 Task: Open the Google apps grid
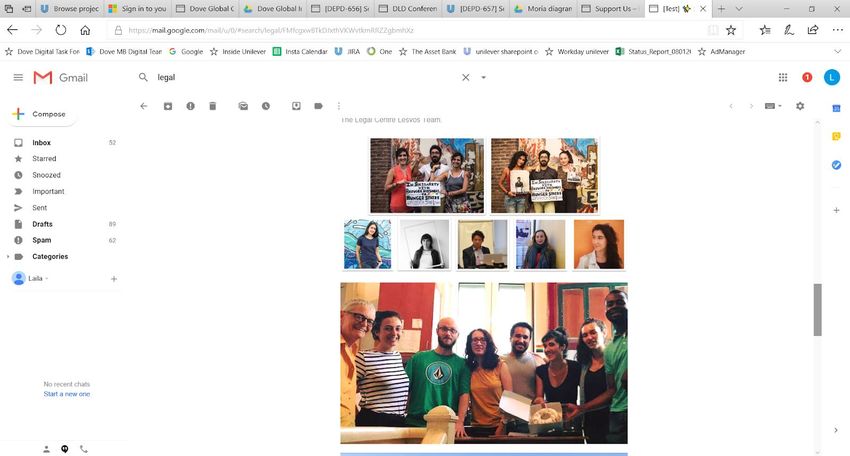pos(783,78)
